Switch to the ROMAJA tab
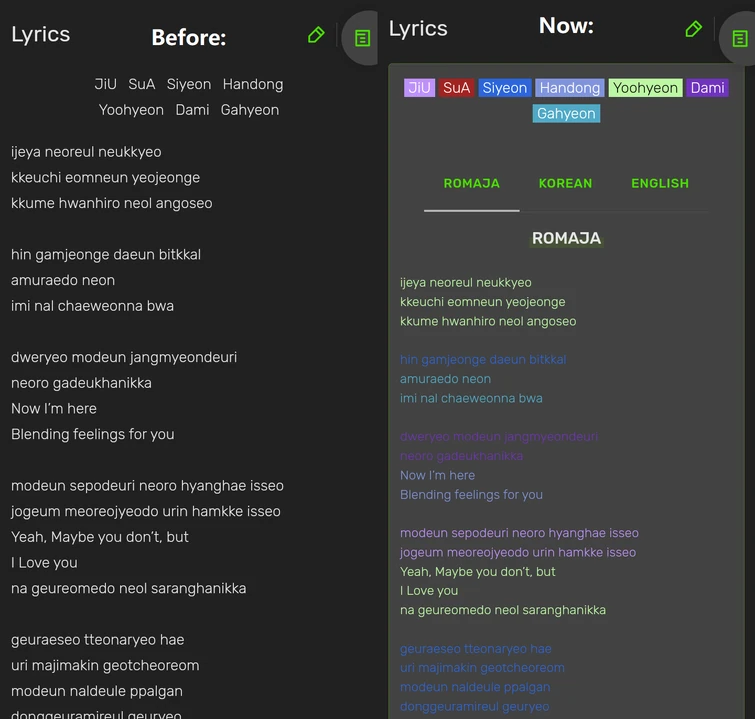 tap(471, 183)
